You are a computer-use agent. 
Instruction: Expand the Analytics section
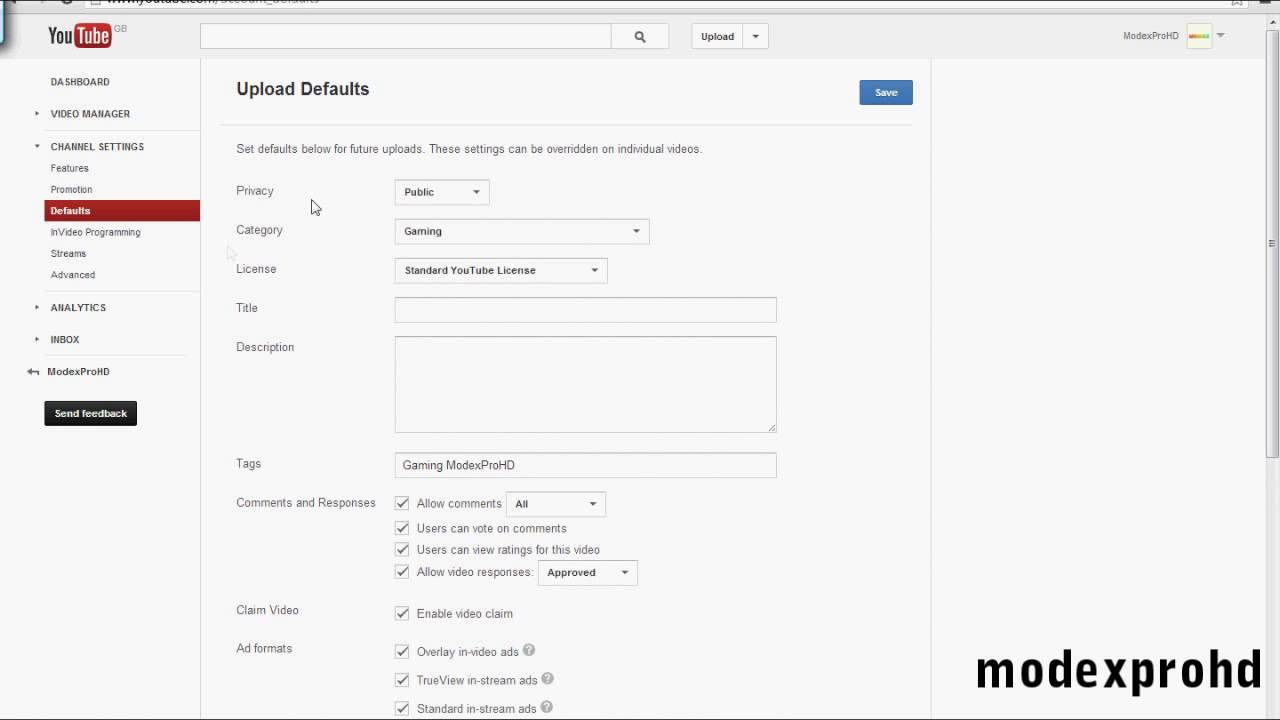(37, 308)
